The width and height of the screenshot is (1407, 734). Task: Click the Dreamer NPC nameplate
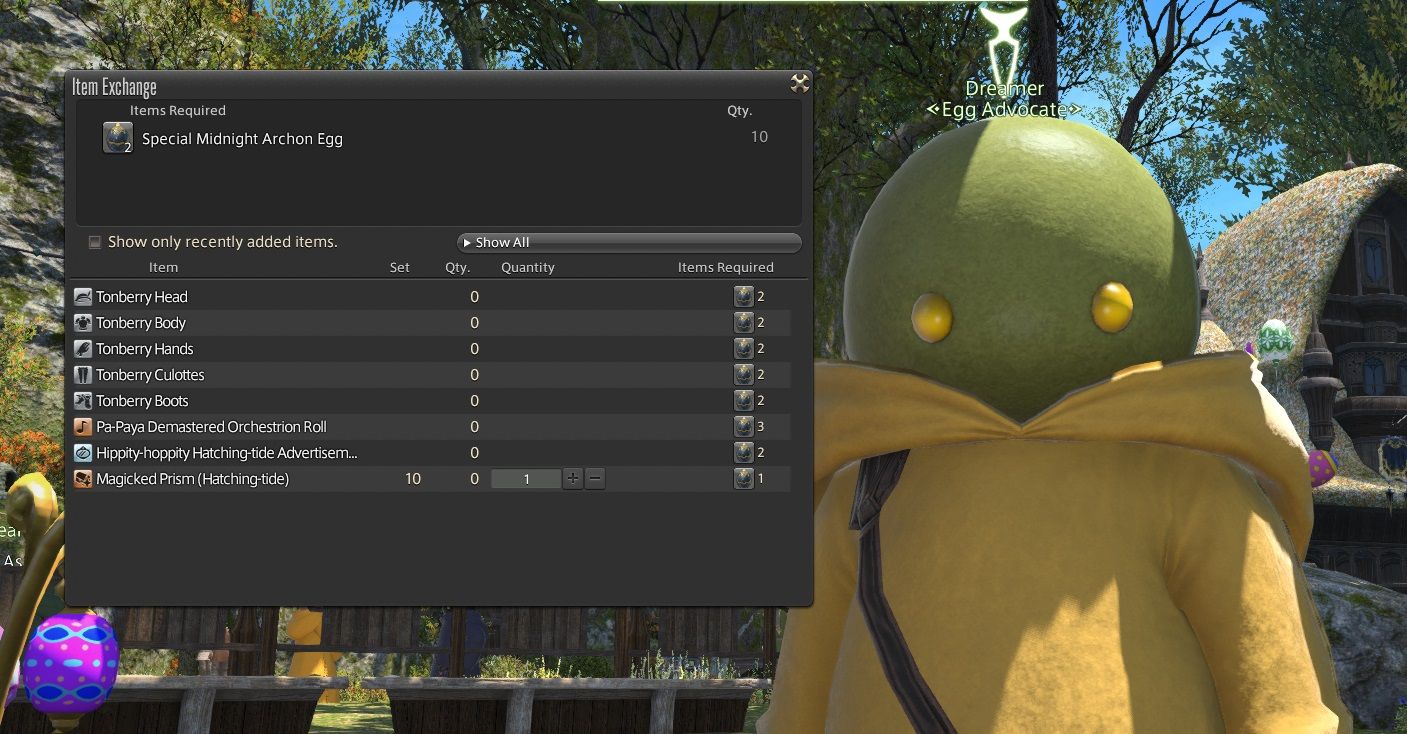[x=1004, y=89]
